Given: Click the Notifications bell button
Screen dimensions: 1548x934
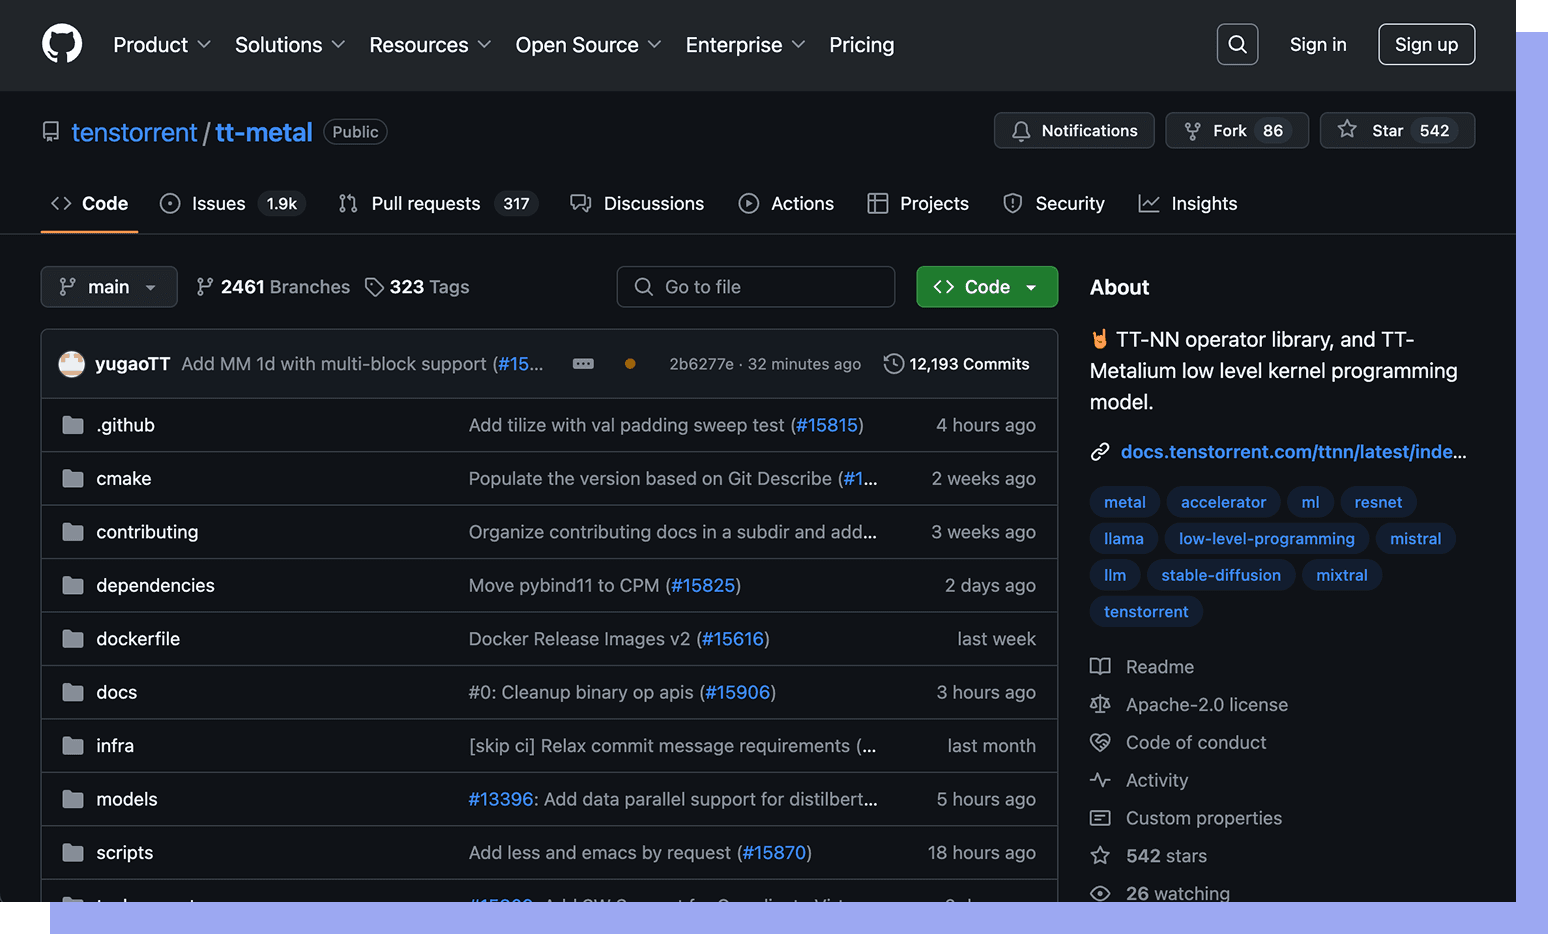Looking at the screenshot, I should click(1074, 131).
